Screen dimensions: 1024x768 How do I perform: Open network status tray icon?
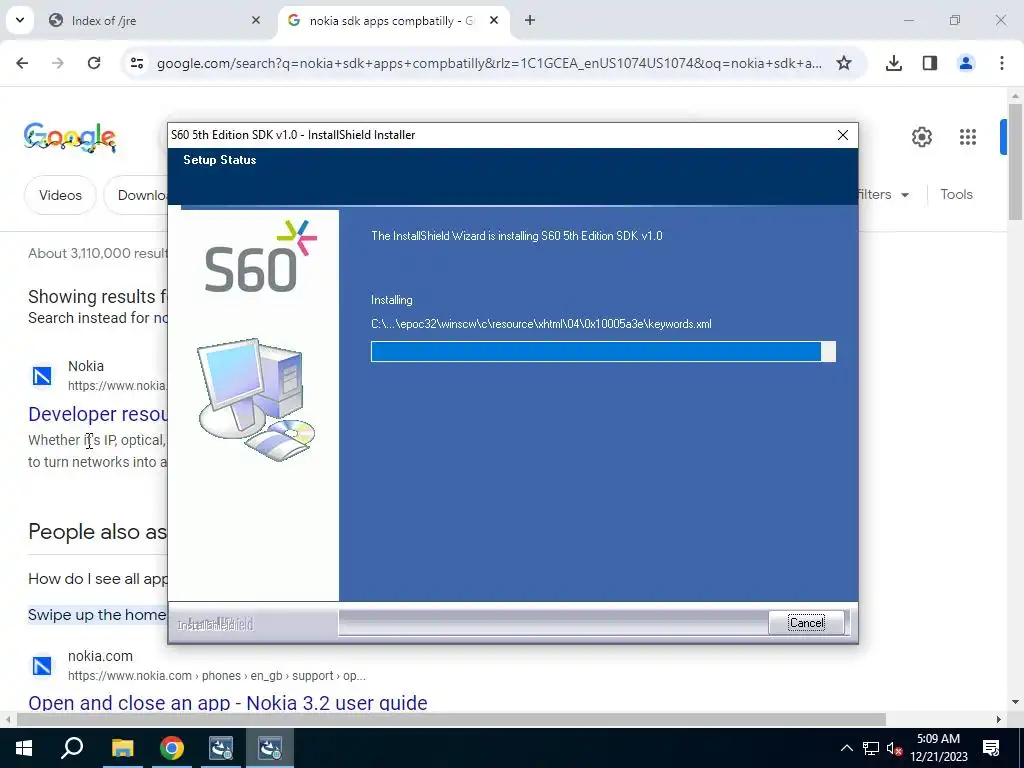[x=871, y=748]
